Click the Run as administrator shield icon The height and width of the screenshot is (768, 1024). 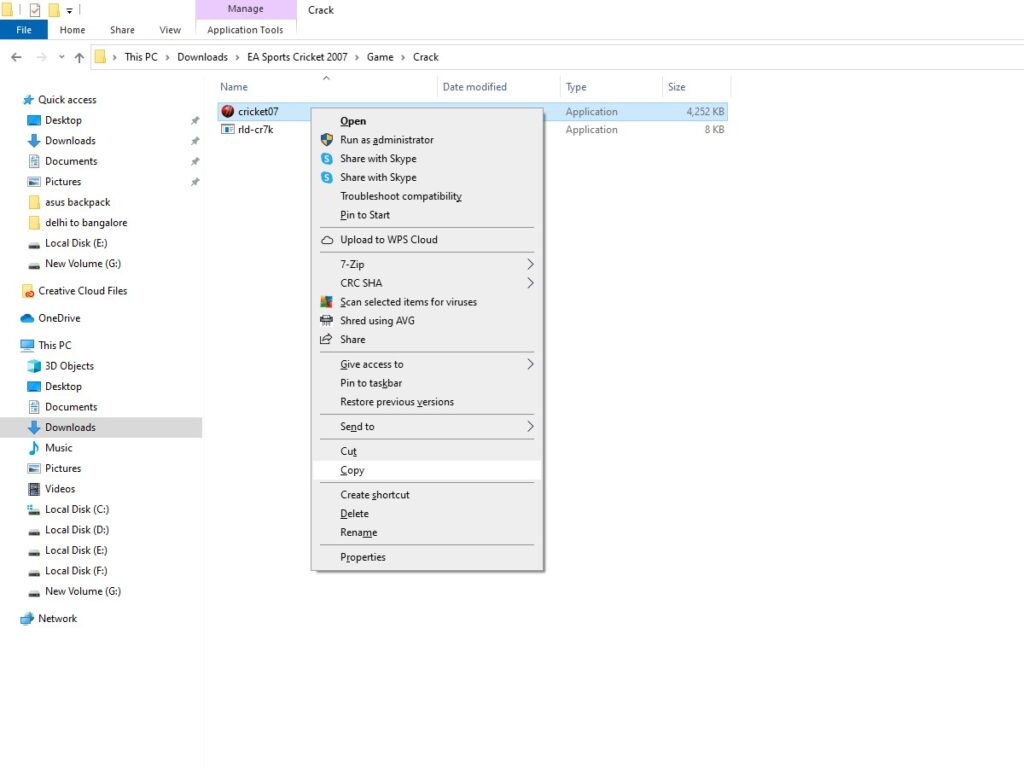tap(326, 140)
